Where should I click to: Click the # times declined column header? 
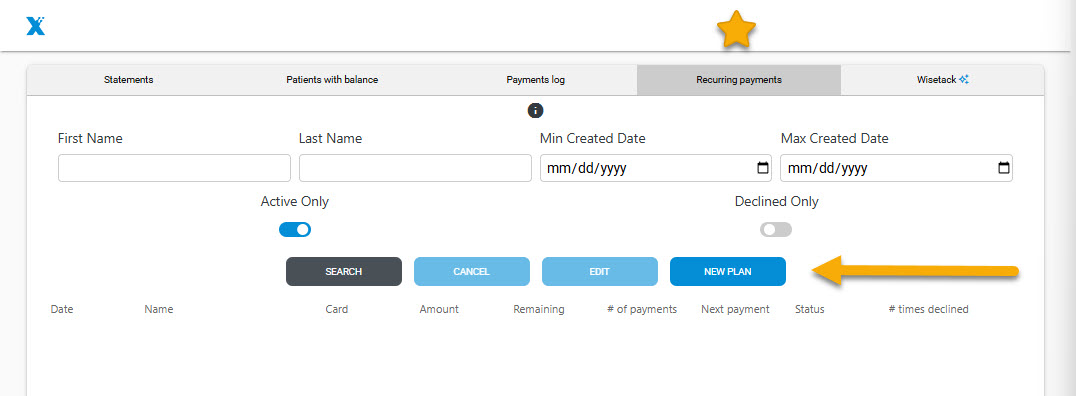tap(928, 310)
